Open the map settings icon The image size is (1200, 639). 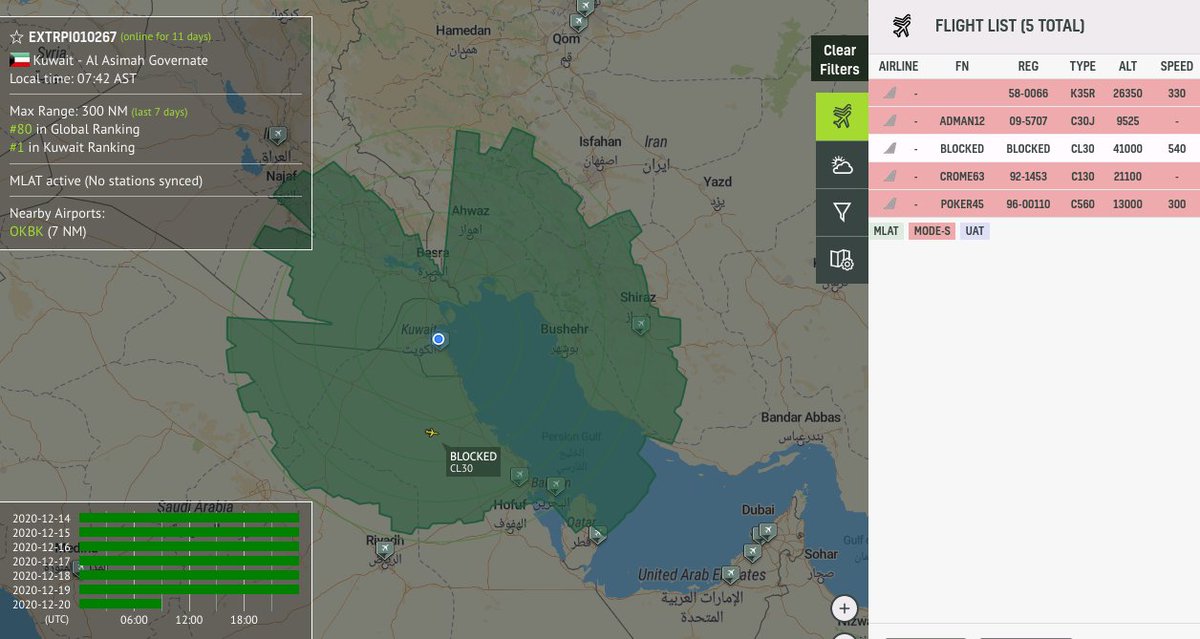(x=842, y=260)
